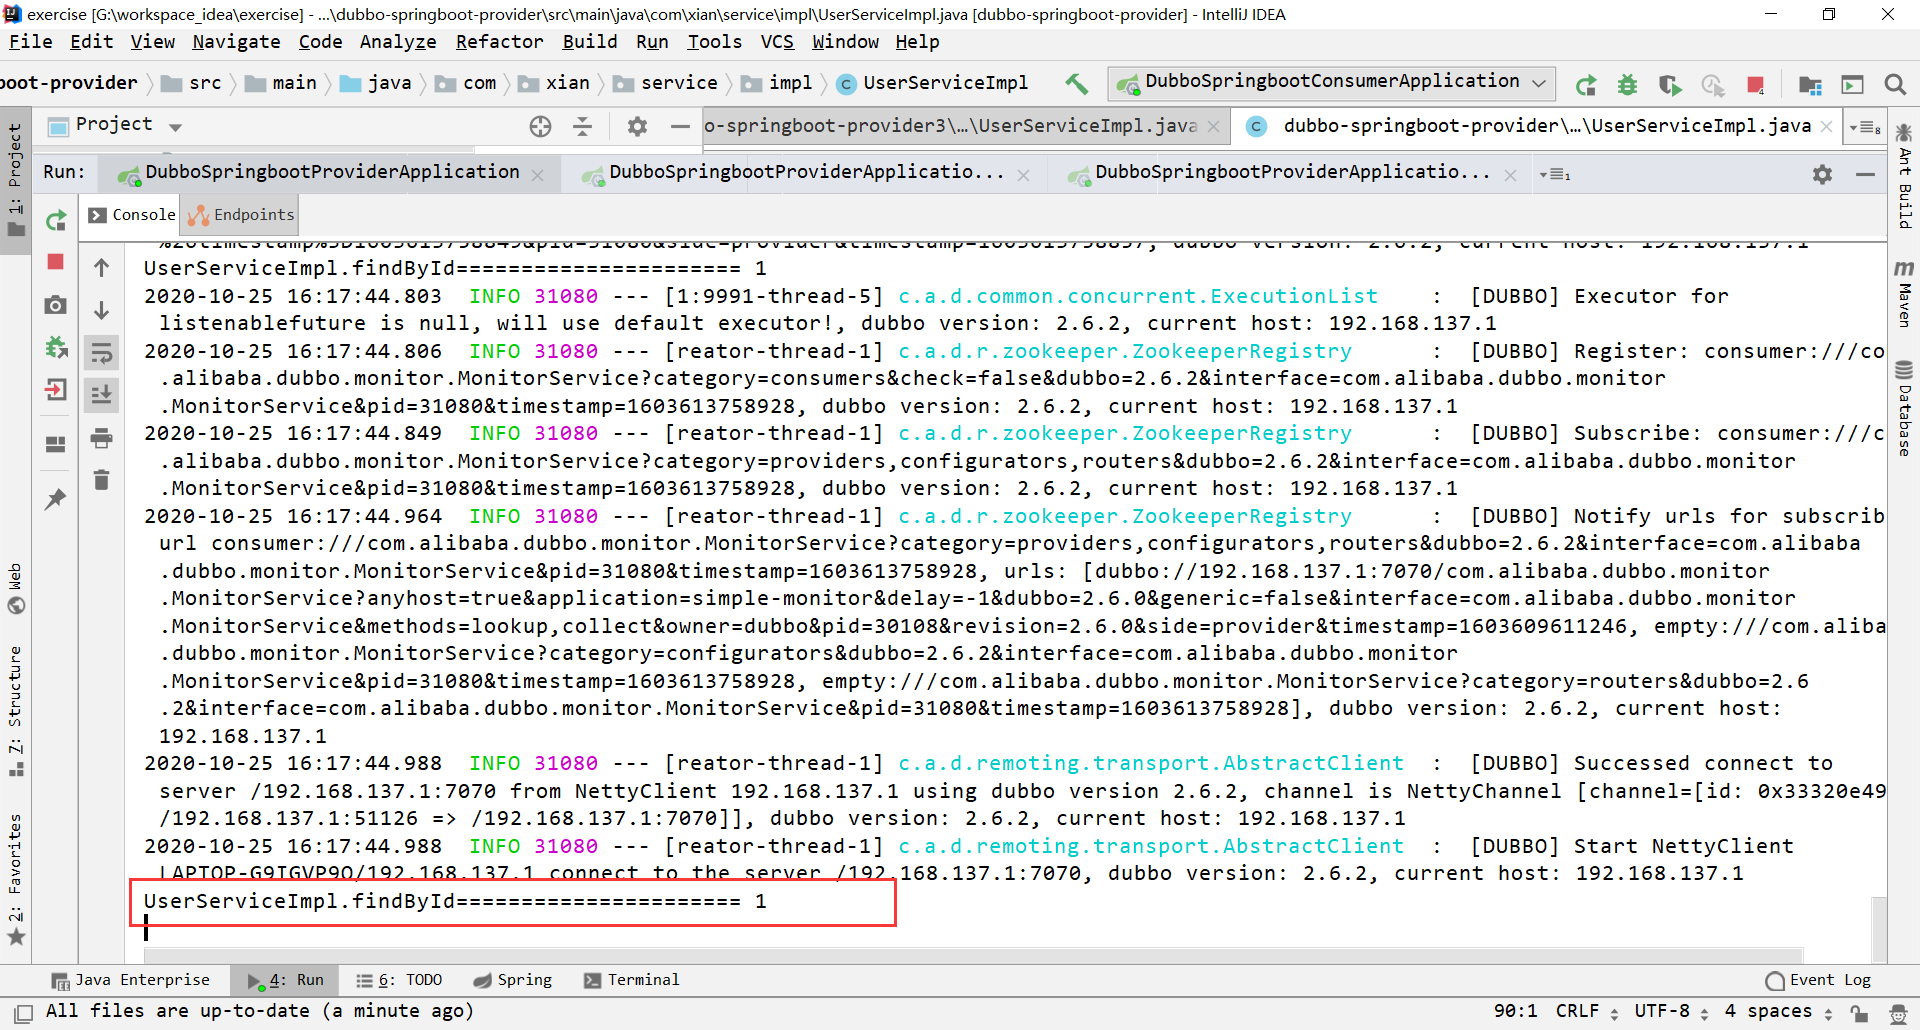Click UserServiceImpl in the navigation bar
1920x1030 pixels.
[x=931, y=83]
